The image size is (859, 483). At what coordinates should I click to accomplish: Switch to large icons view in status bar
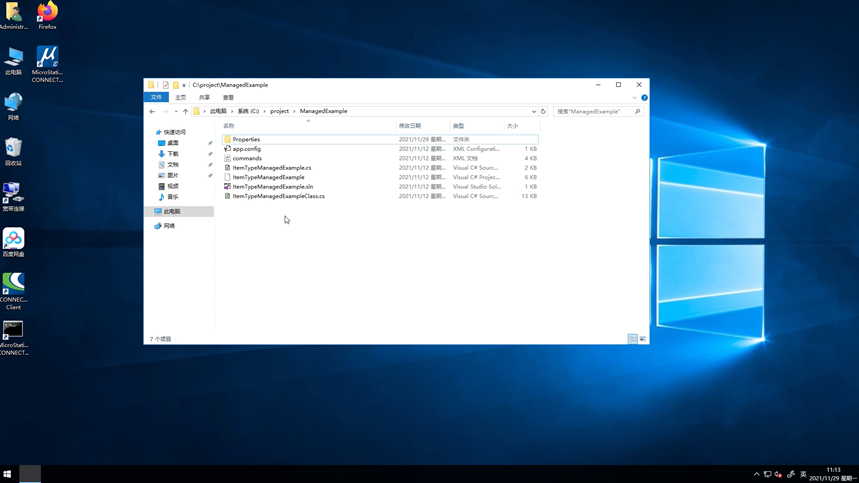pyautogui.click(x=643, y=339)
